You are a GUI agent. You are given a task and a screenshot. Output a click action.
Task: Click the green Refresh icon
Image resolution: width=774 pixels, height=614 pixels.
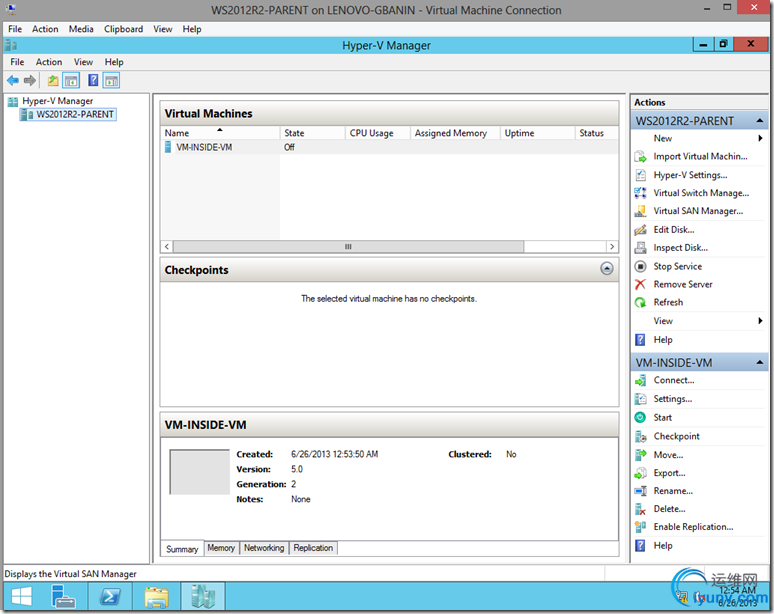tap(640, 303)
